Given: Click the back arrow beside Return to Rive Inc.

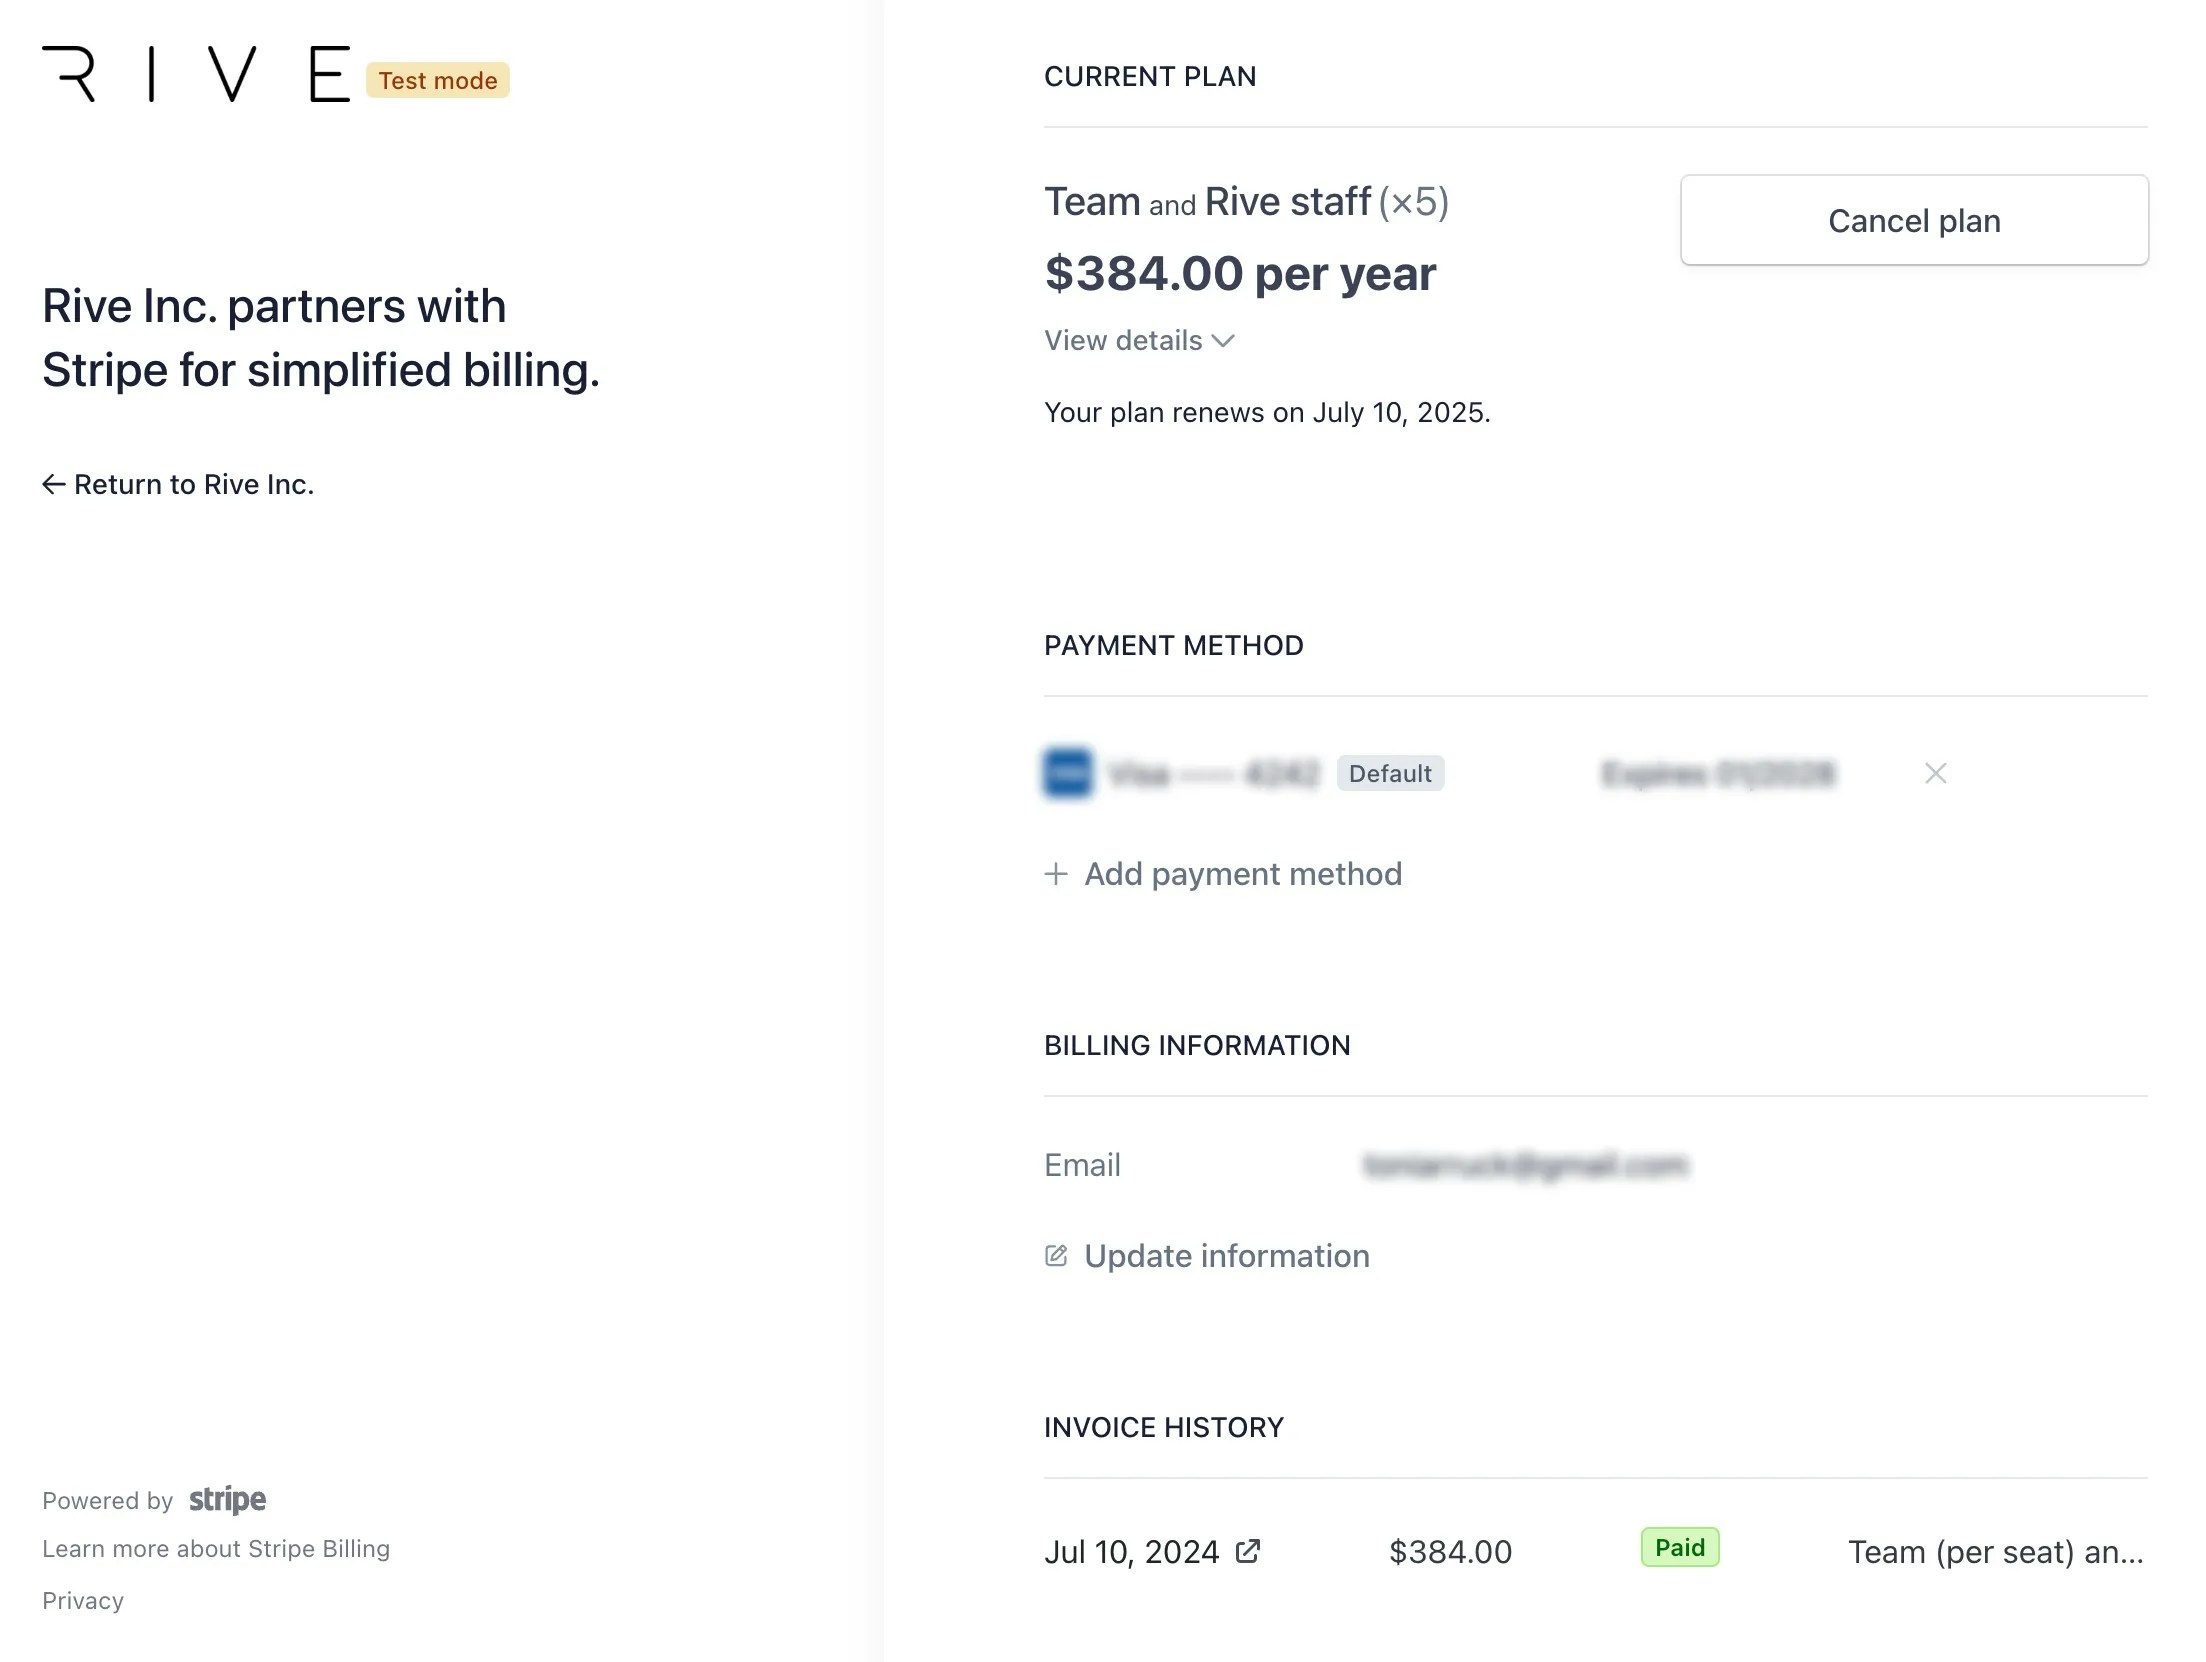Looking at the screenshot, I should click(54, 485).
